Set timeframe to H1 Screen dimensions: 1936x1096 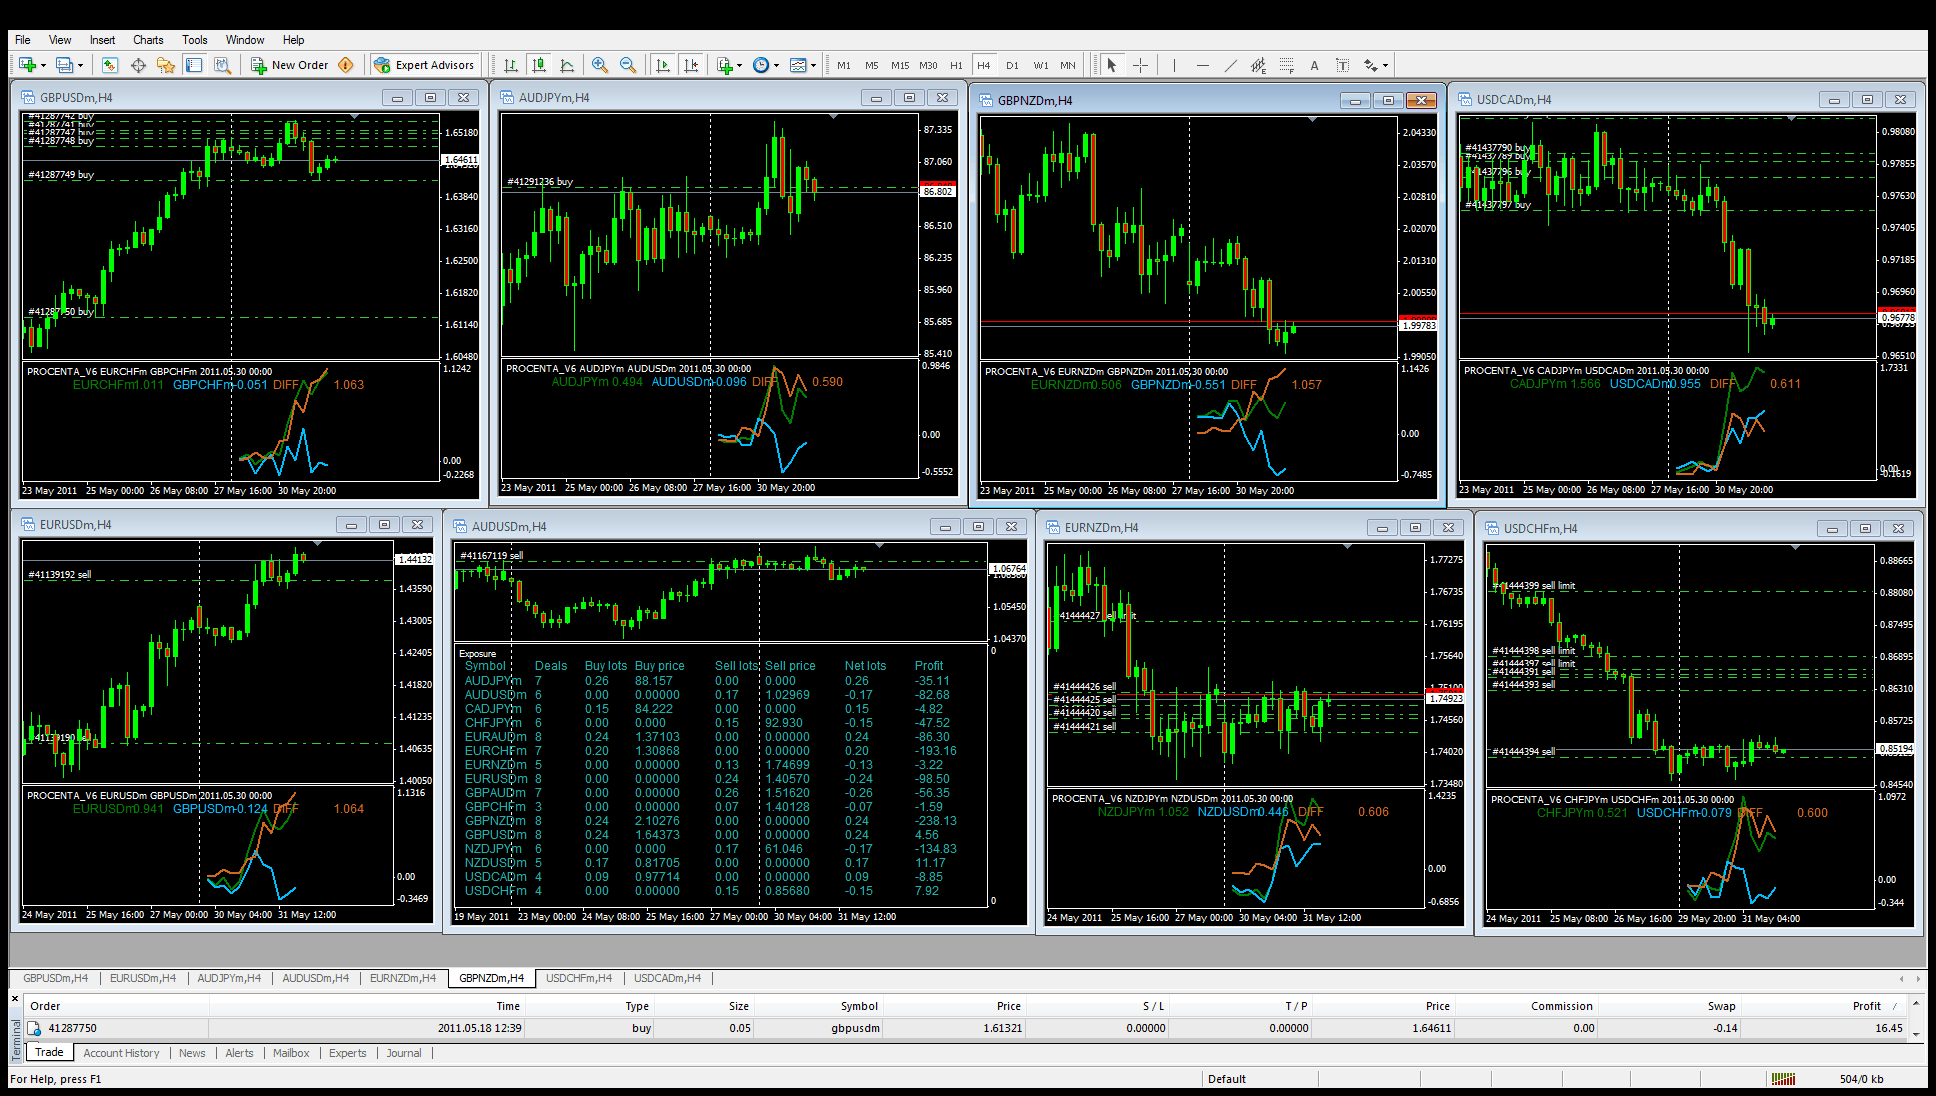tap(956, 65)
